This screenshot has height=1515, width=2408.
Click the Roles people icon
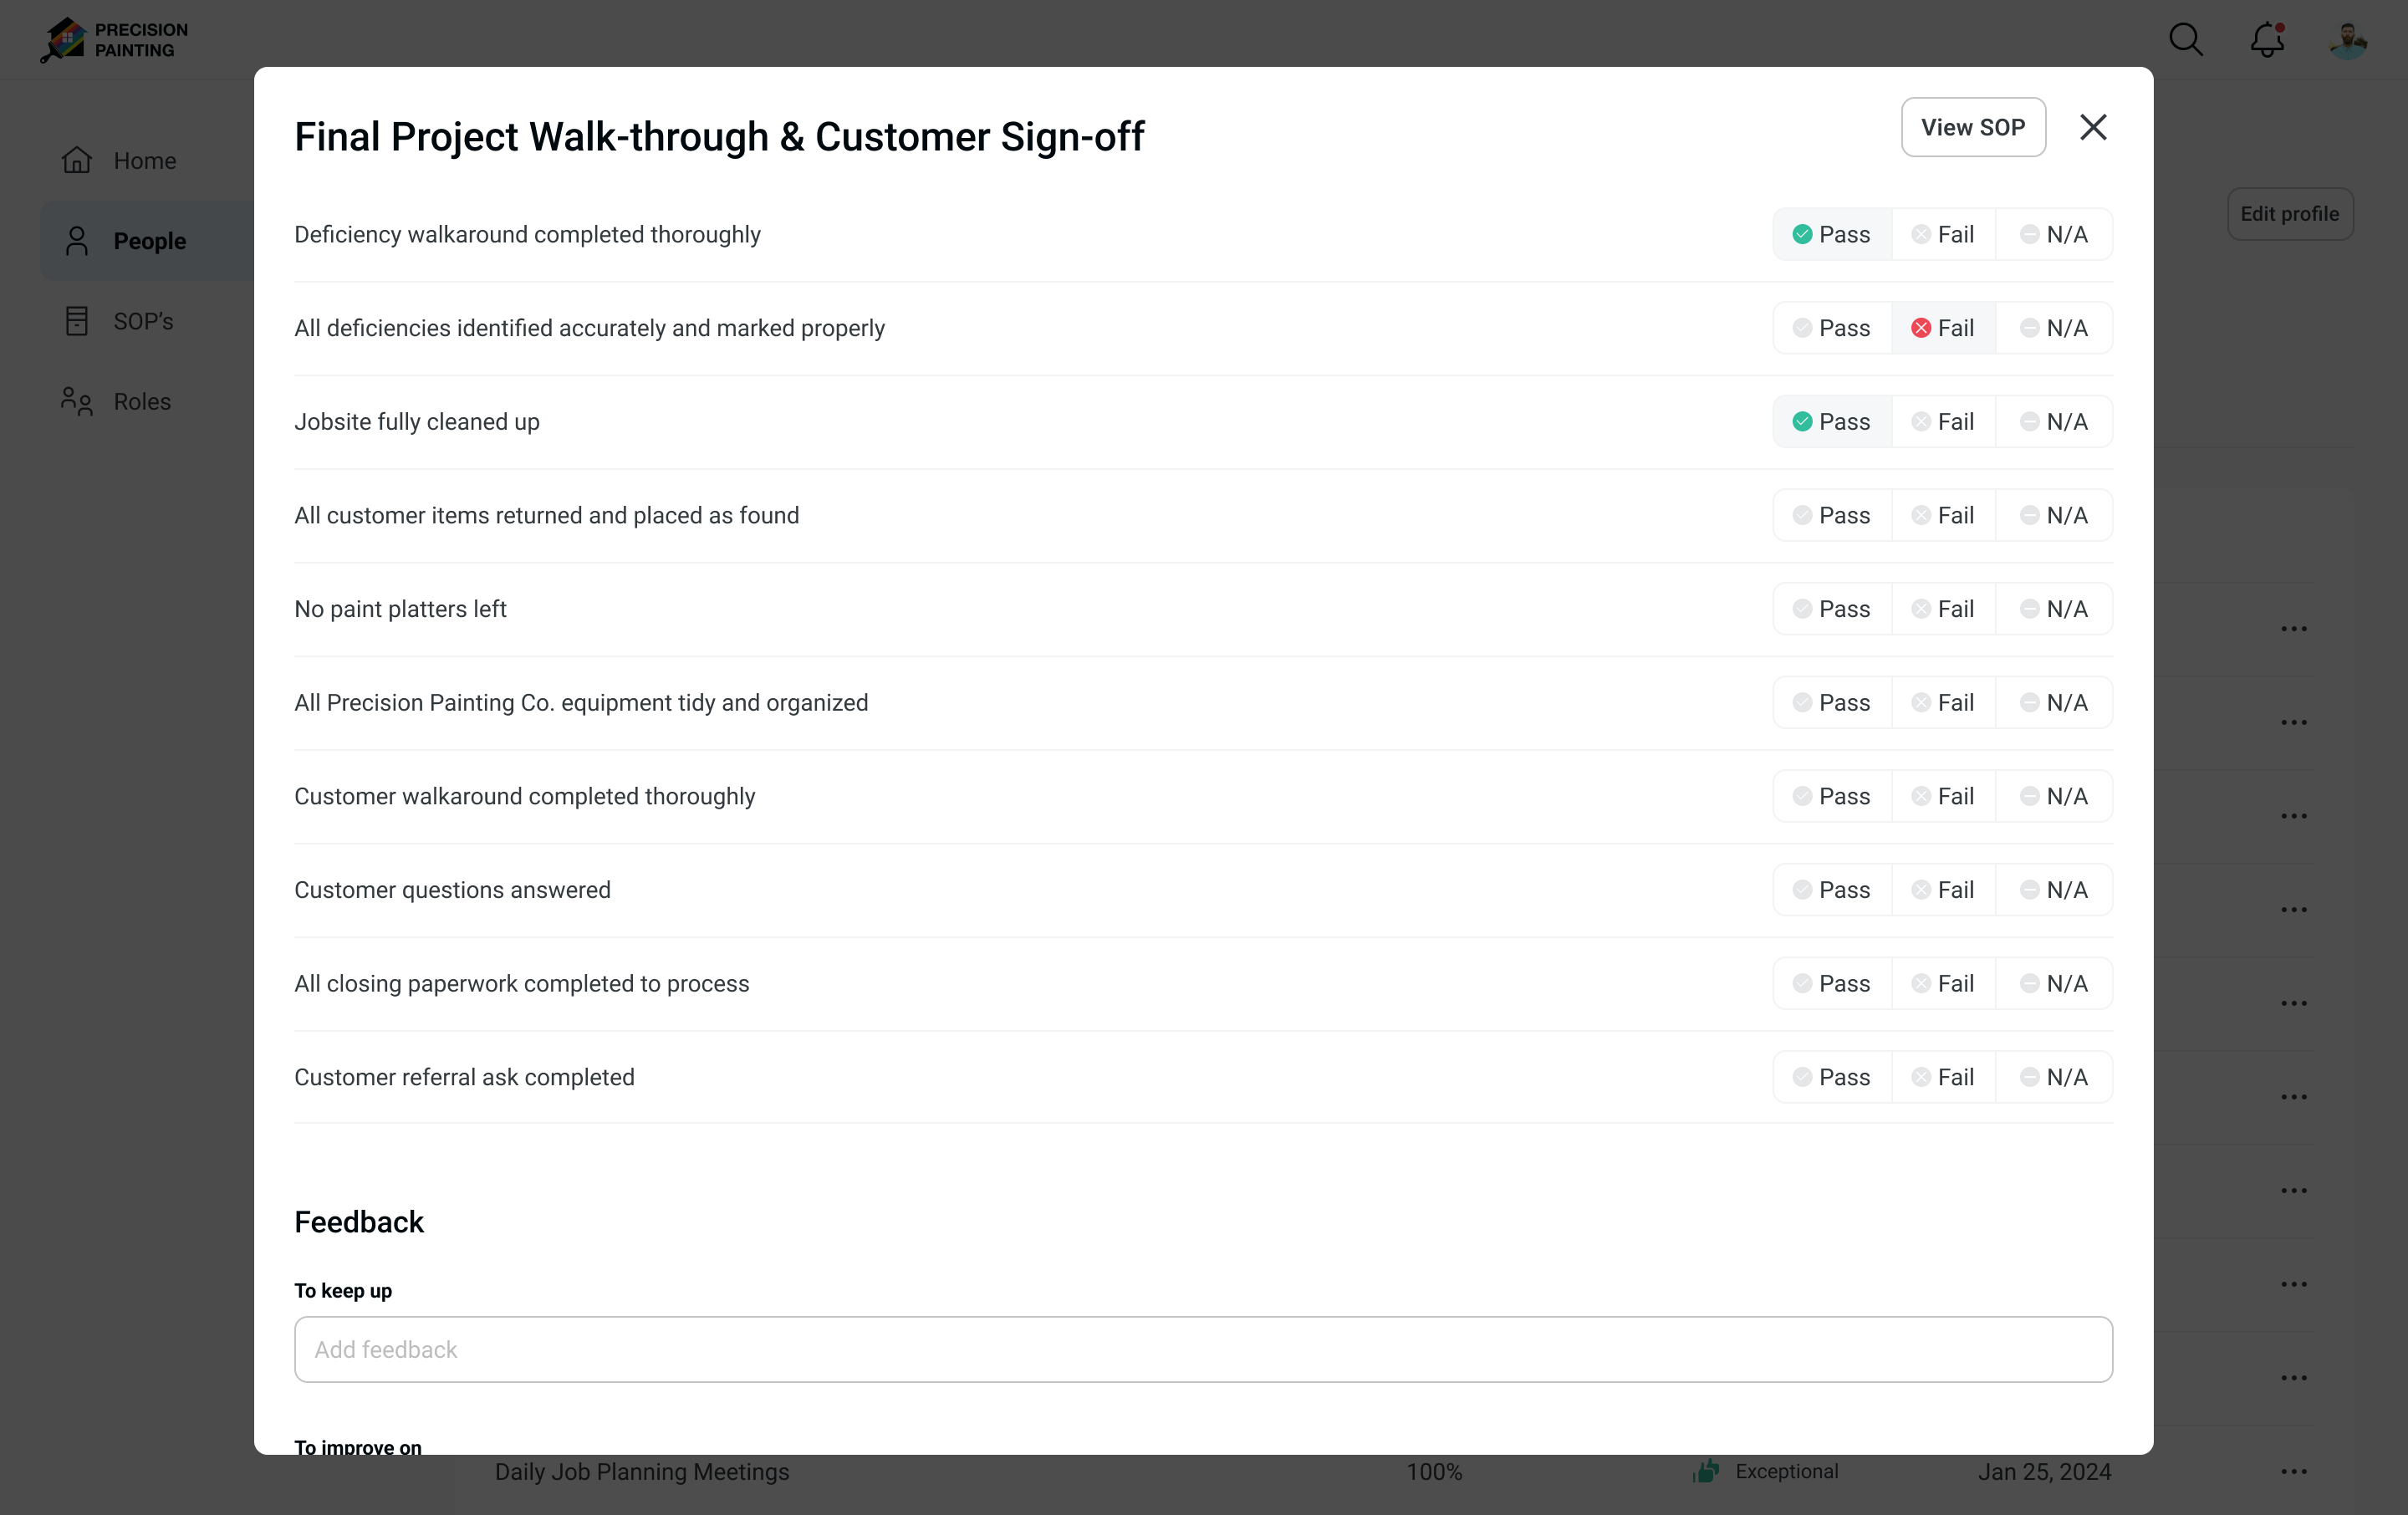[77, 401]
